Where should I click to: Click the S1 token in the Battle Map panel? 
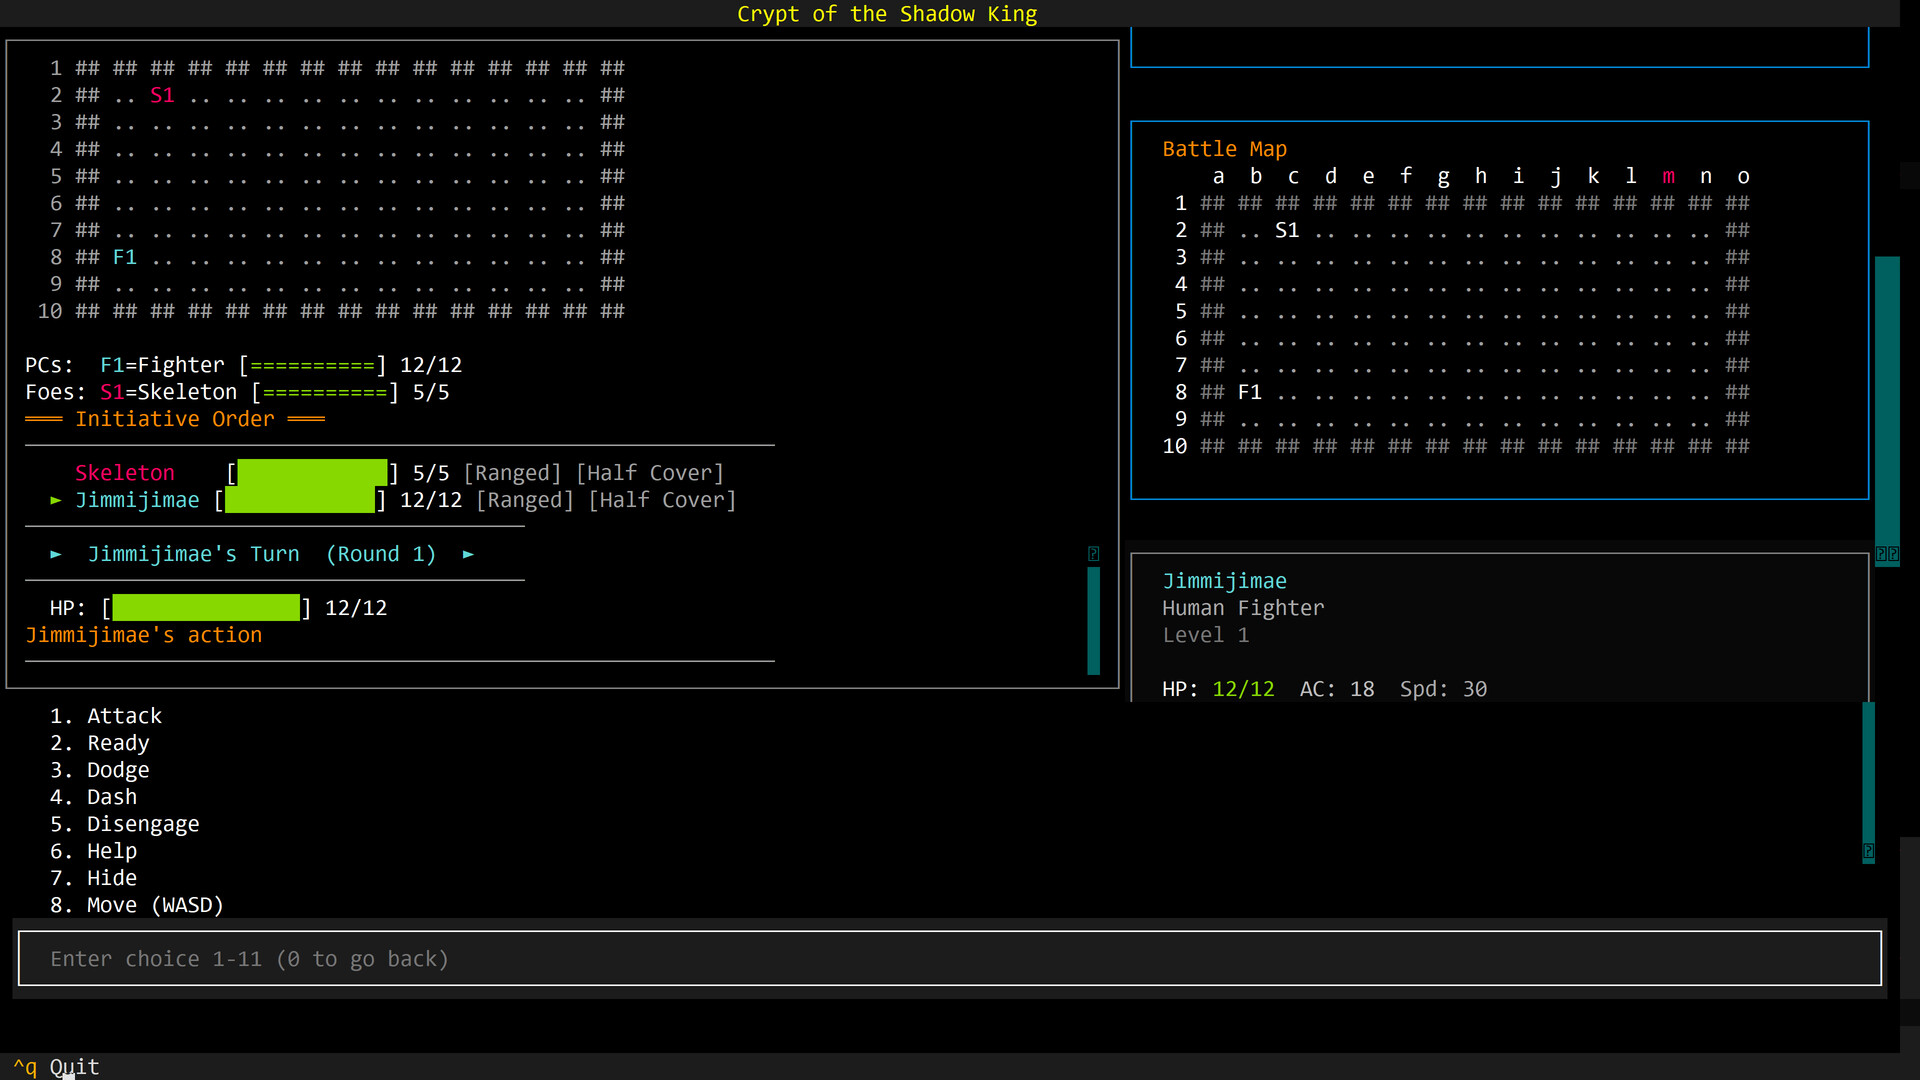click(x=1287, y=229)
